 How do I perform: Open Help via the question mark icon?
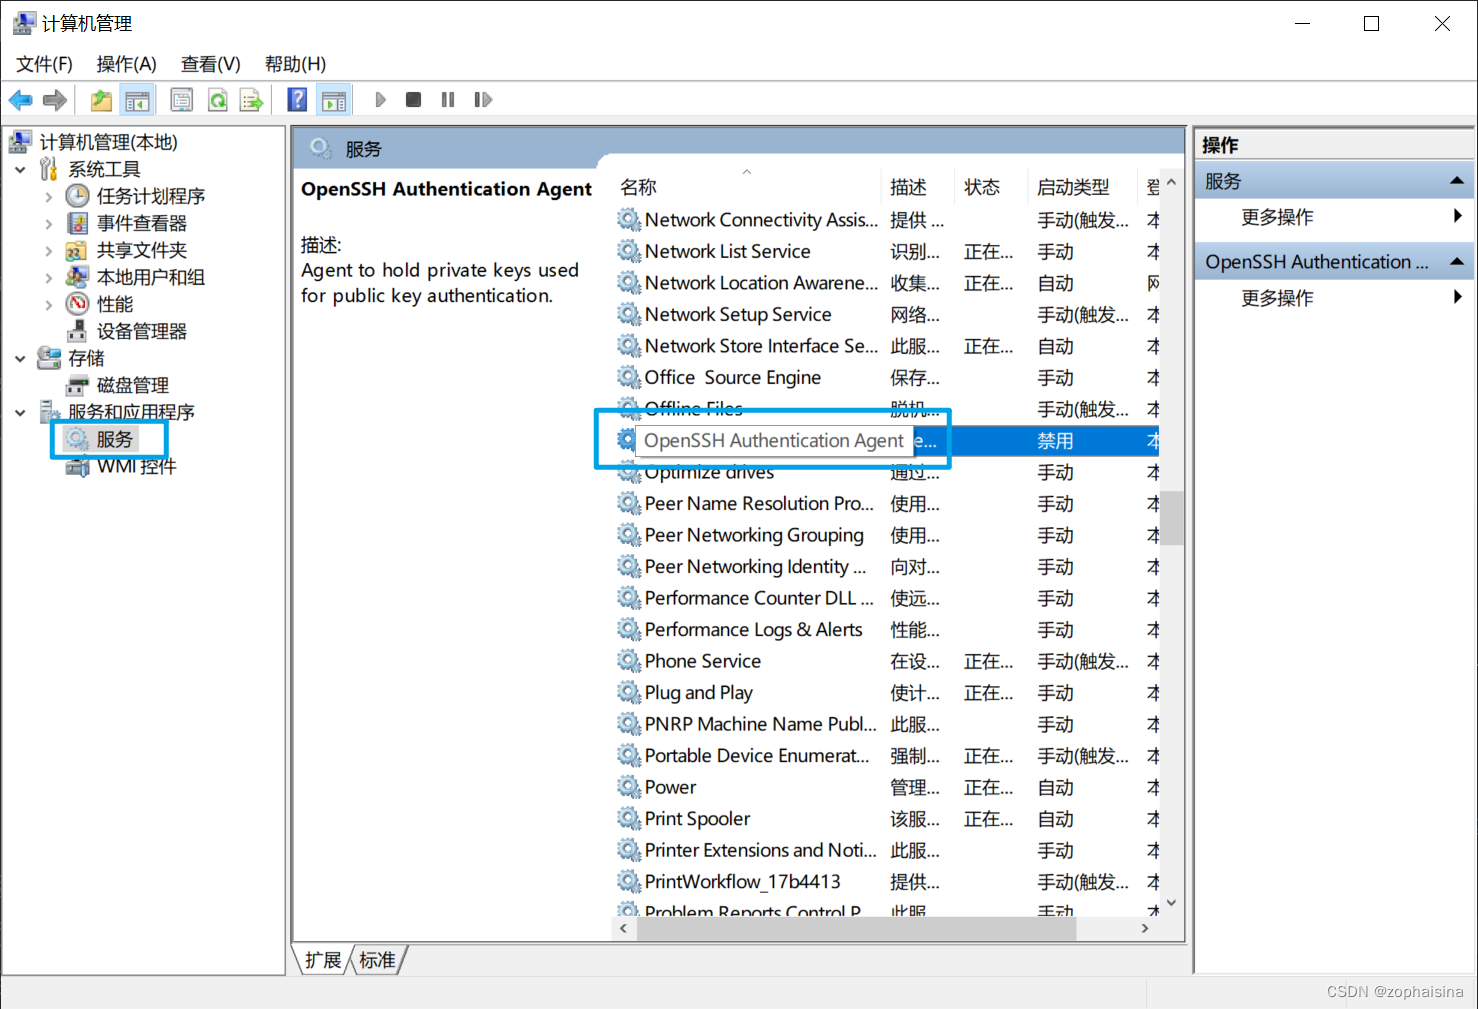297,99
